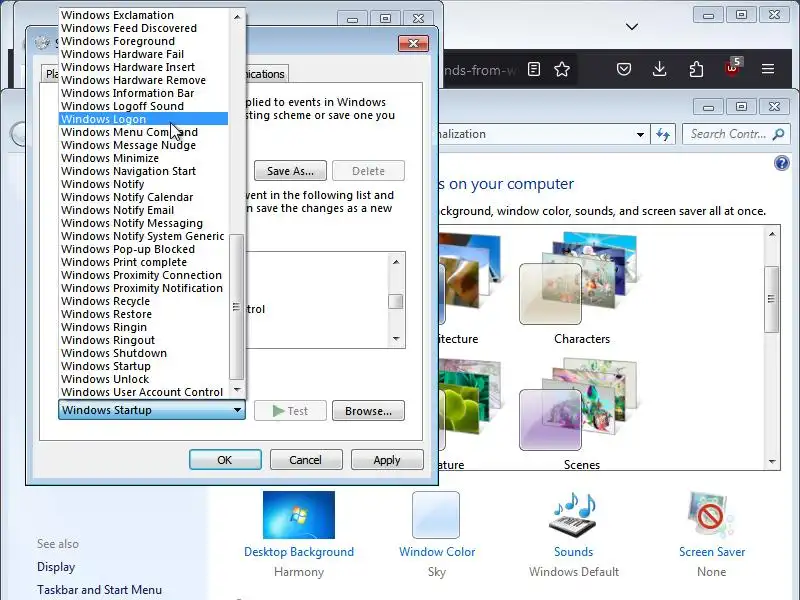Choose Windows Hardware Fail sound
The width and height of the screenshot is (800, 600).
[x=143, y=54]
